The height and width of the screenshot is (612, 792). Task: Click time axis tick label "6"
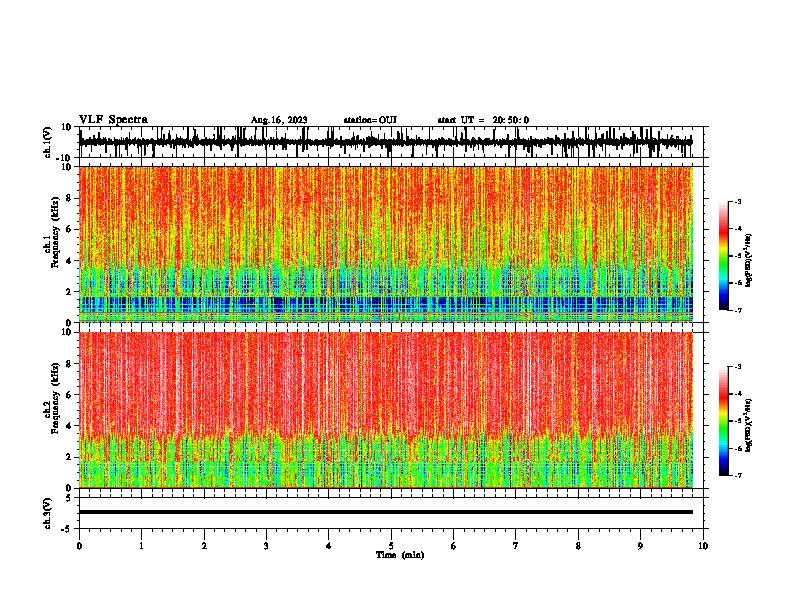pyautogui.click(x=454, y=546)
